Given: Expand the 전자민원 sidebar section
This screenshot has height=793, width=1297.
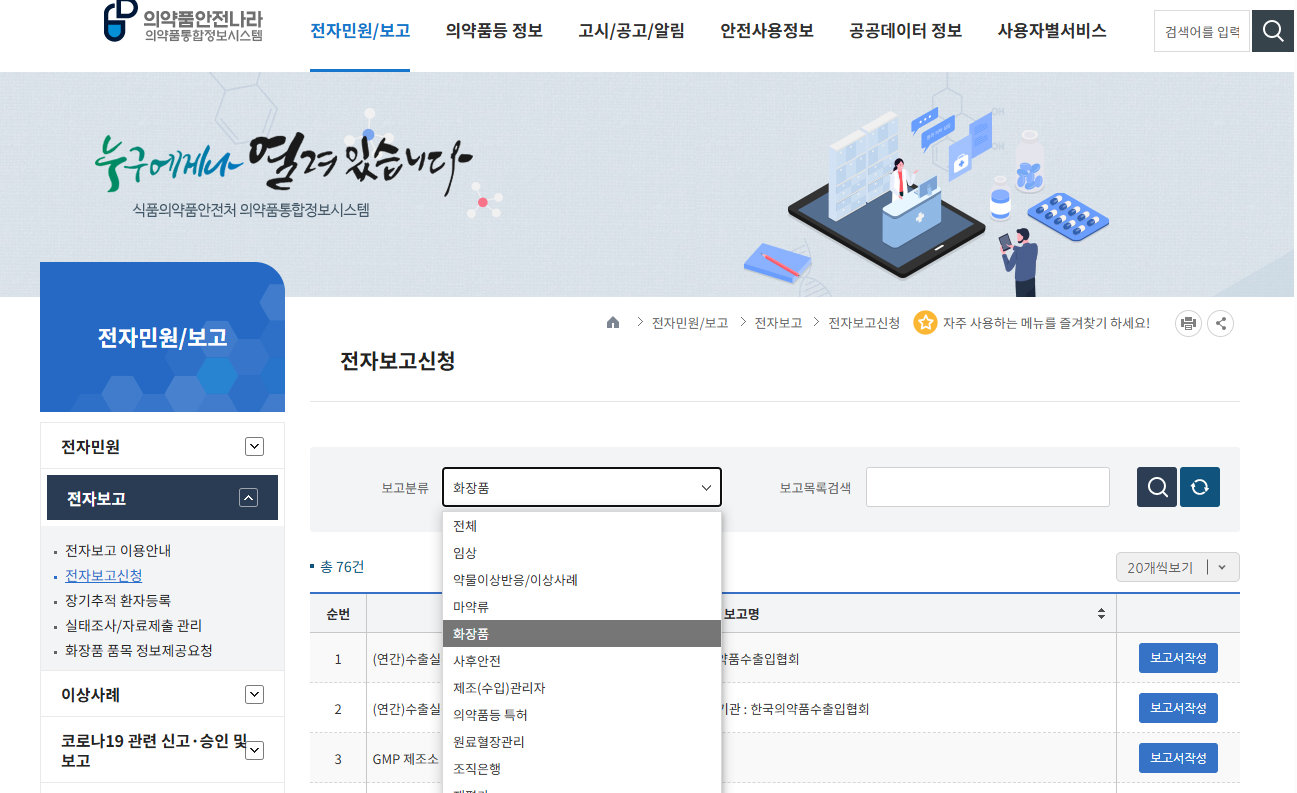Looking at the screenshot, I should click(254, 445).
